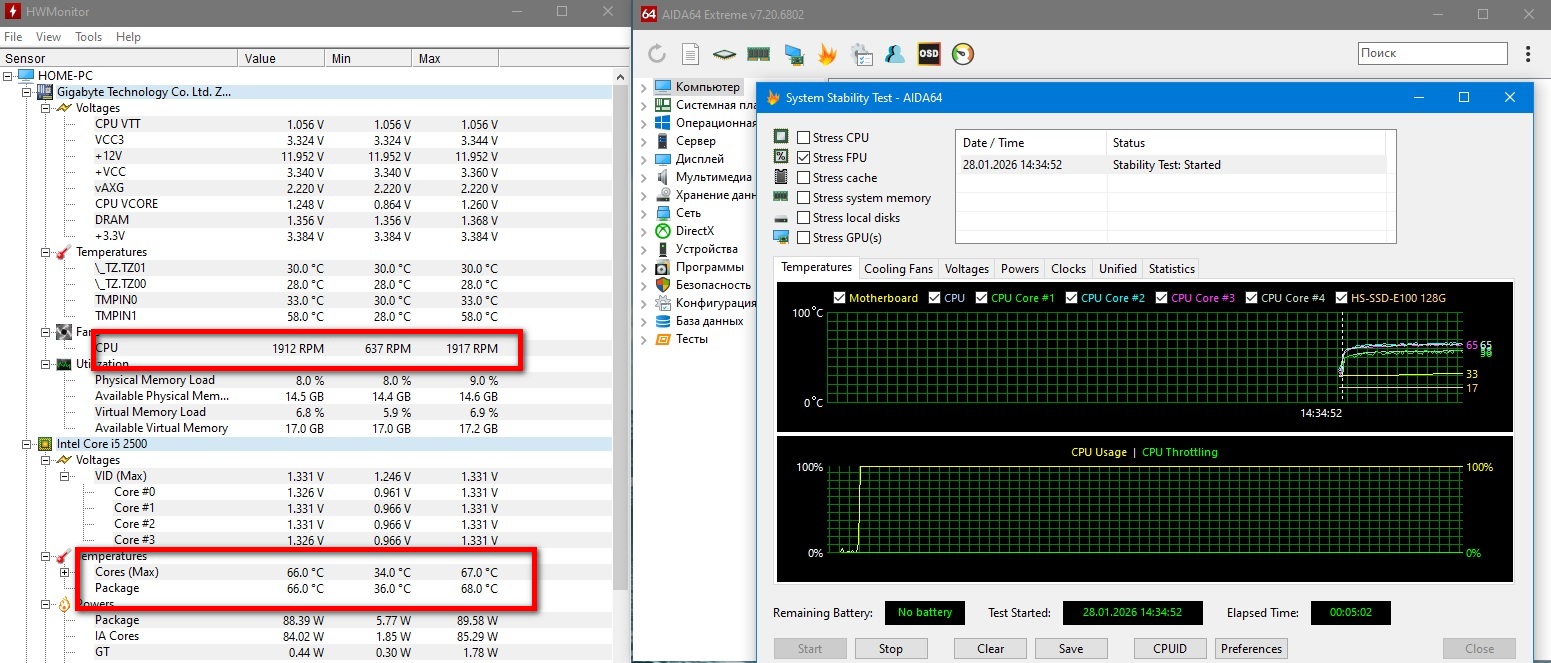The height and width of the screenshot is (663, 1551).
Task: Enable the Stress cache checkbox
Action: pyautogui.click(x=804, y=177)
